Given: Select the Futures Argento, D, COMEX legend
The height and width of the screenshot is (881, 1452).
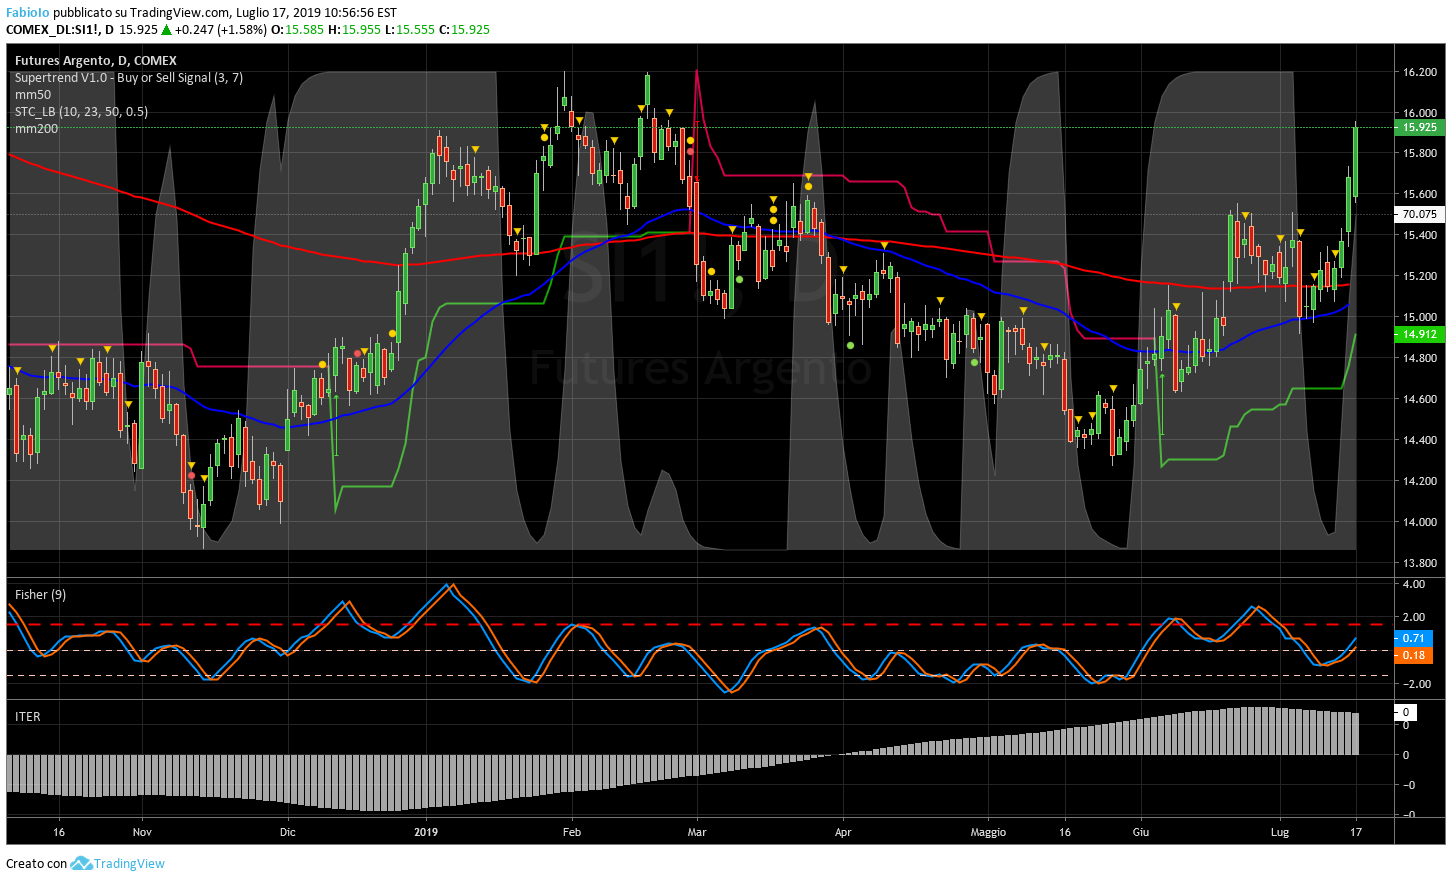Looking at the screenshot, I should click(96, 61).
